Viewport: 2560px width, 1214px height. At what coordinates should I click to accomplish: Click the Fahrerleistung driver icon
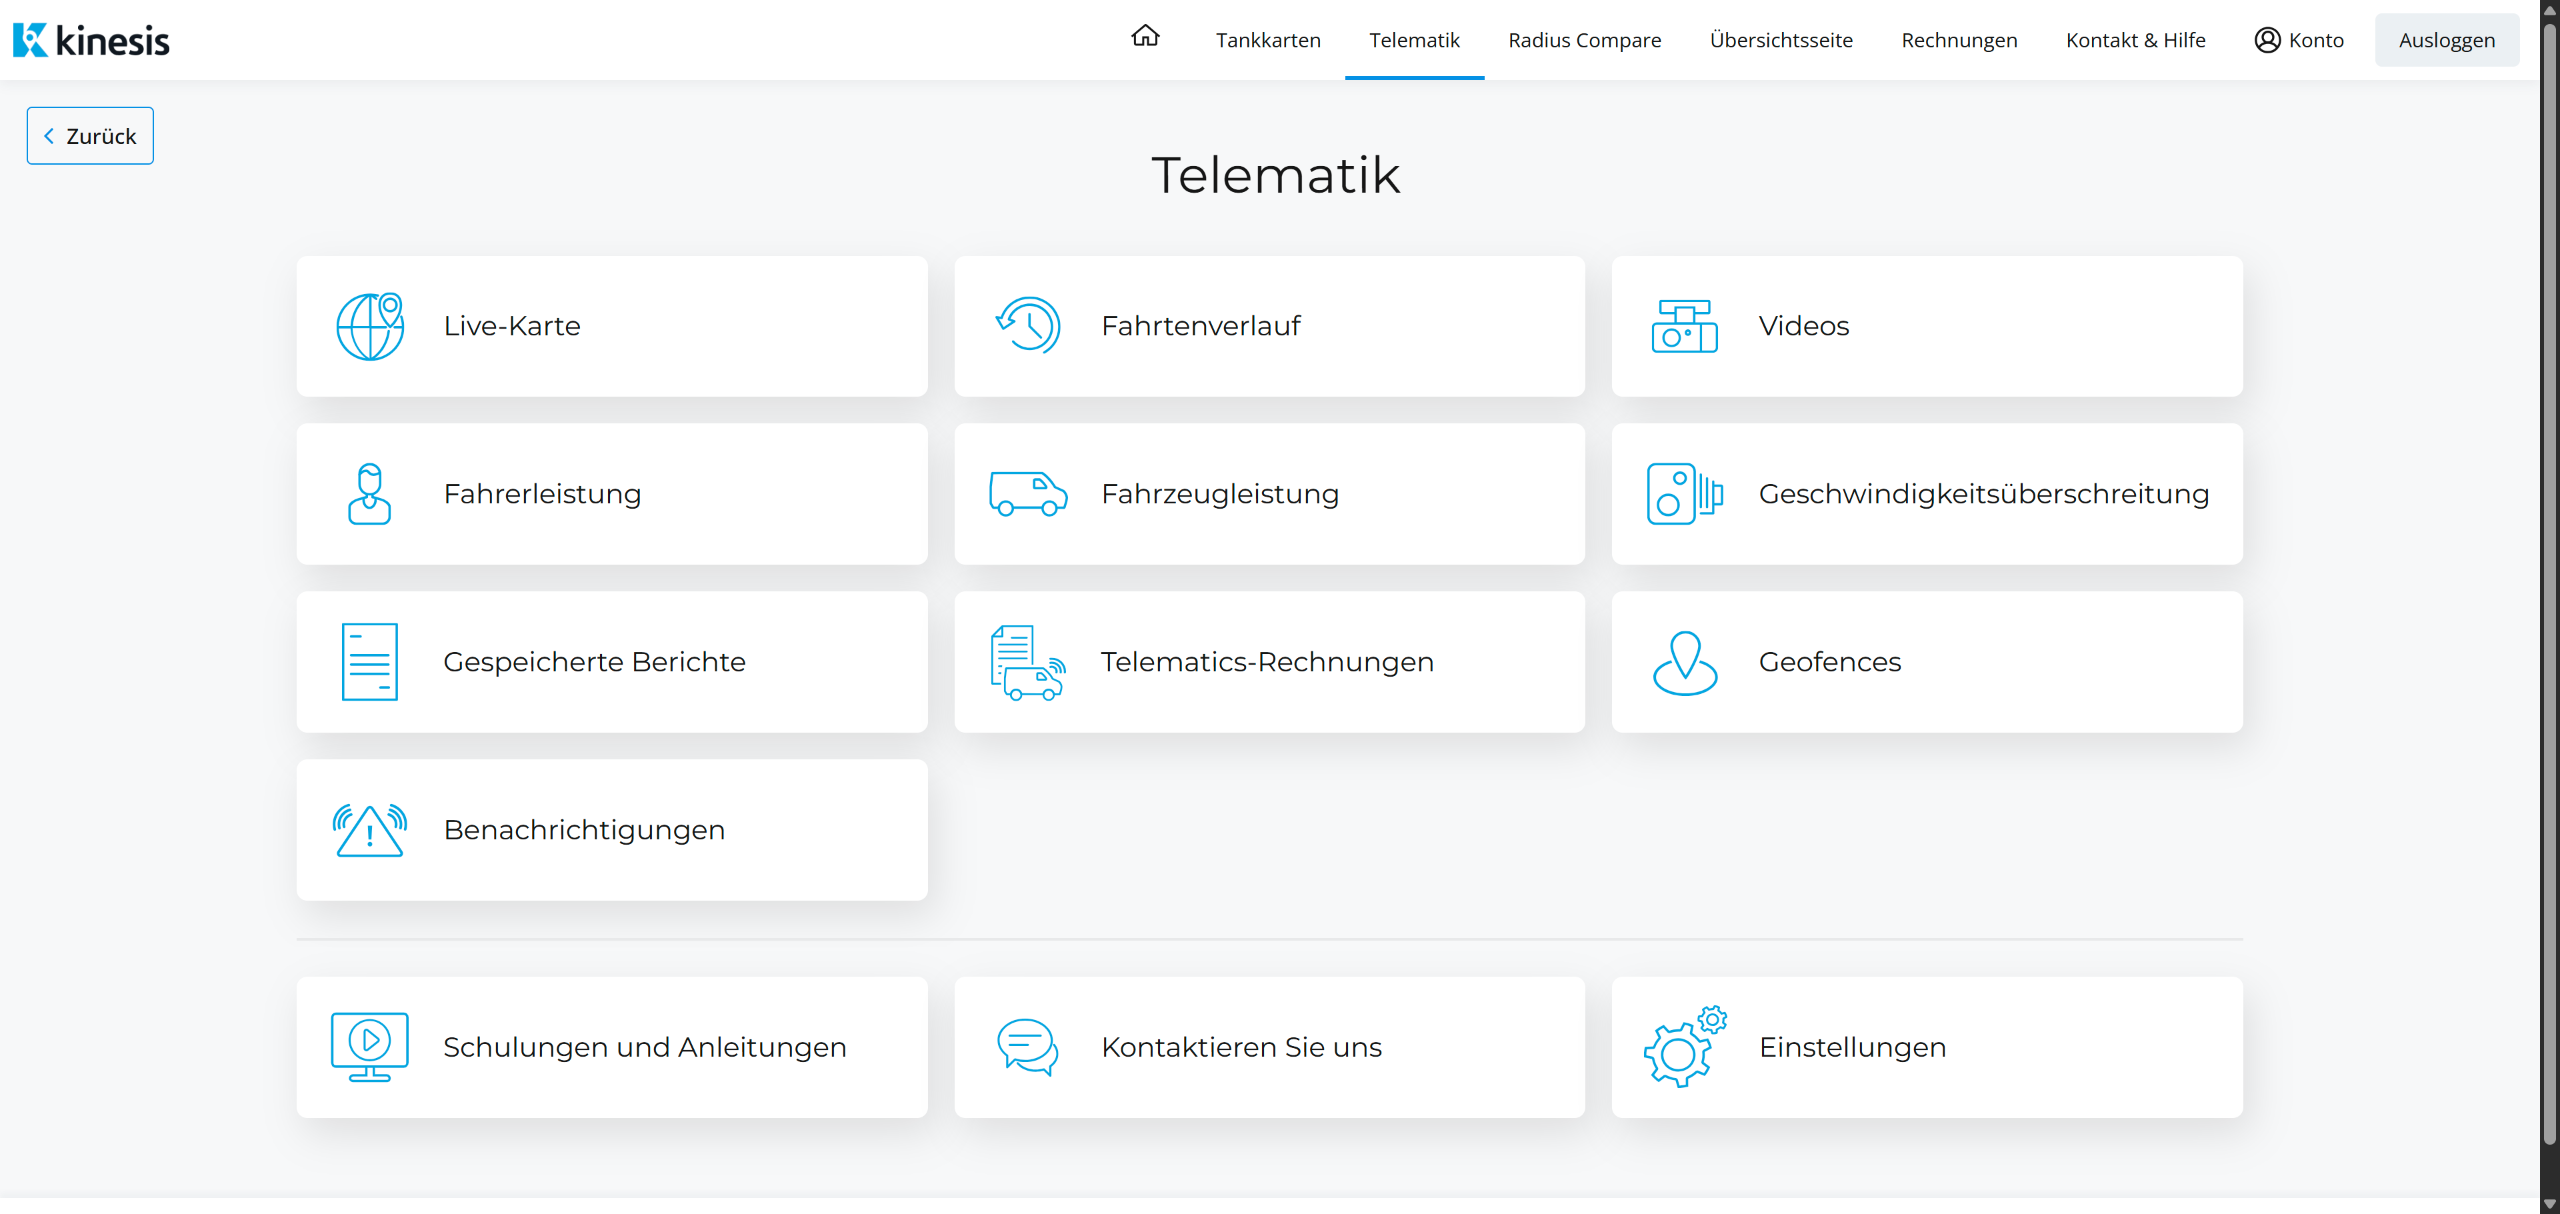pos(369,494)
